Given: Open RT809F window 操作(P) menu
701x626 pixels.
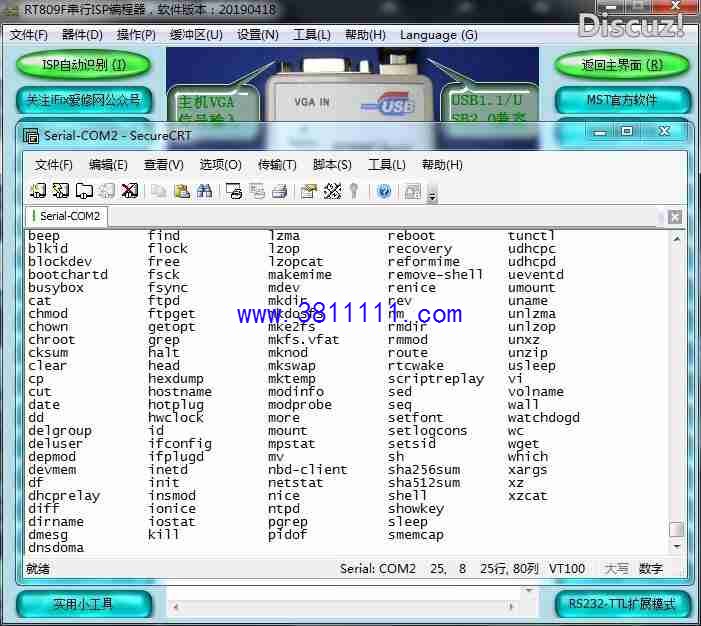Looking at the screenshot, I should click(136, 34).
